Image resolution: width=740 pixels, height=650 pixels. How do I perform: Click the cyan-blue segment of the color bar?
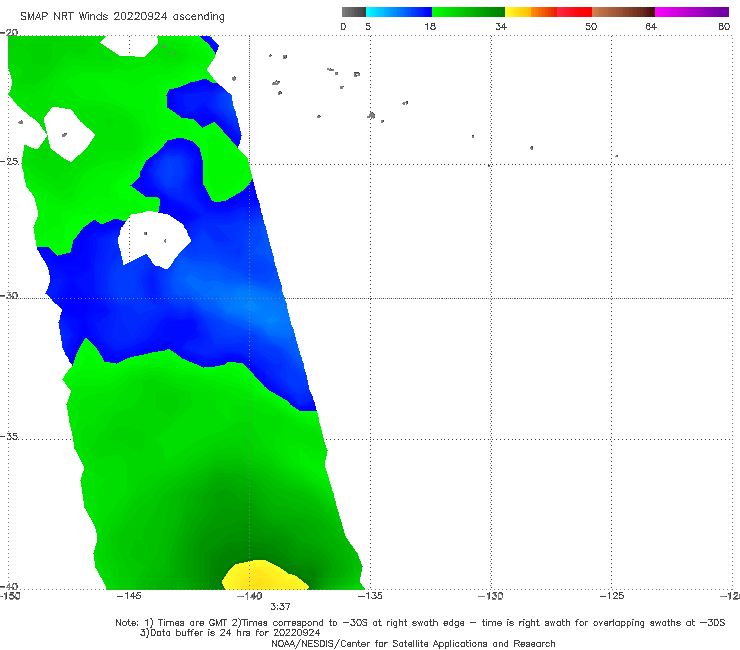(x=399, y=12)
